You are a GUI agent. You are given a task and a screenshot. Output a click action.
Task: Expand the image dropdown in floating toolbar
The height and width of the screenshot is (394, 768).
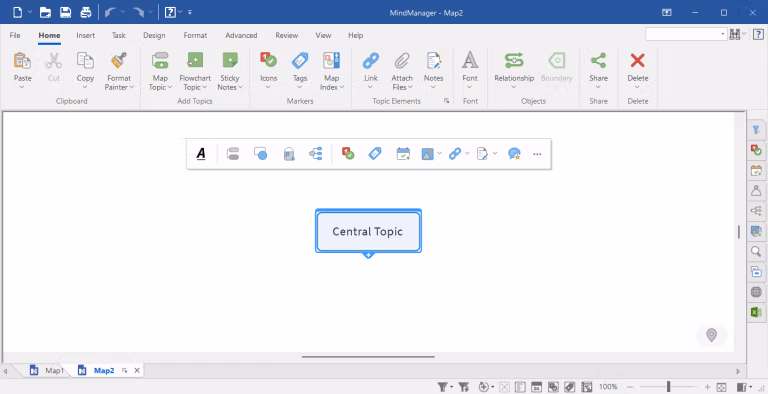click(x=439, y=153)
